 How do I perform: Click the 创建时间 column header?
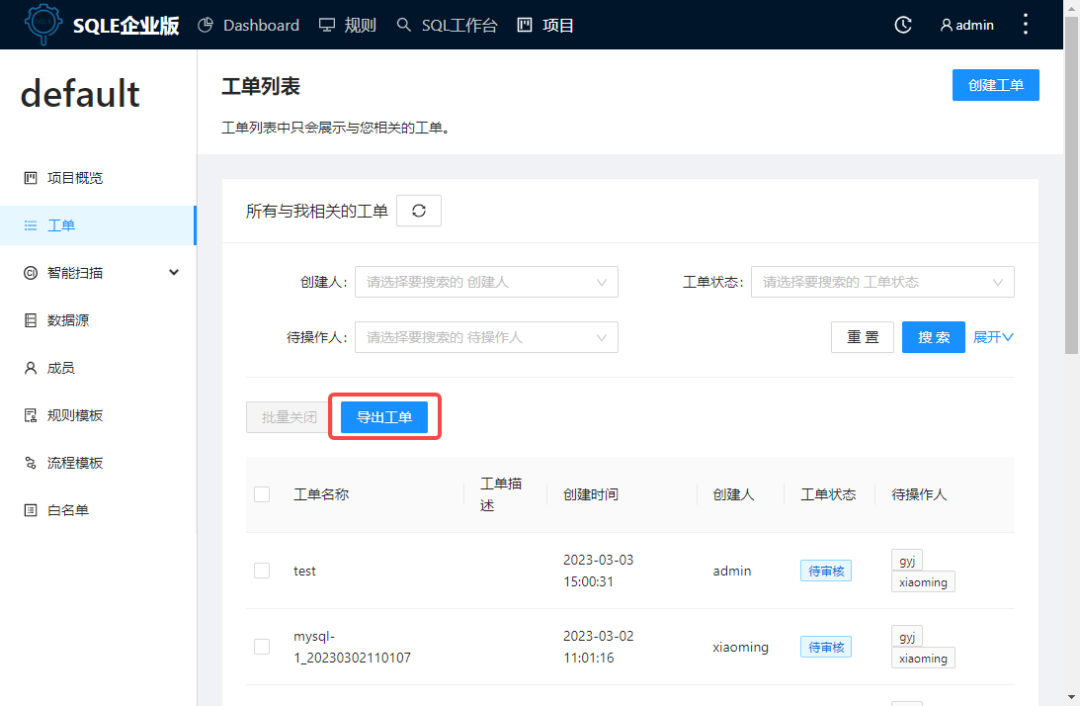(x=590, y=495)
